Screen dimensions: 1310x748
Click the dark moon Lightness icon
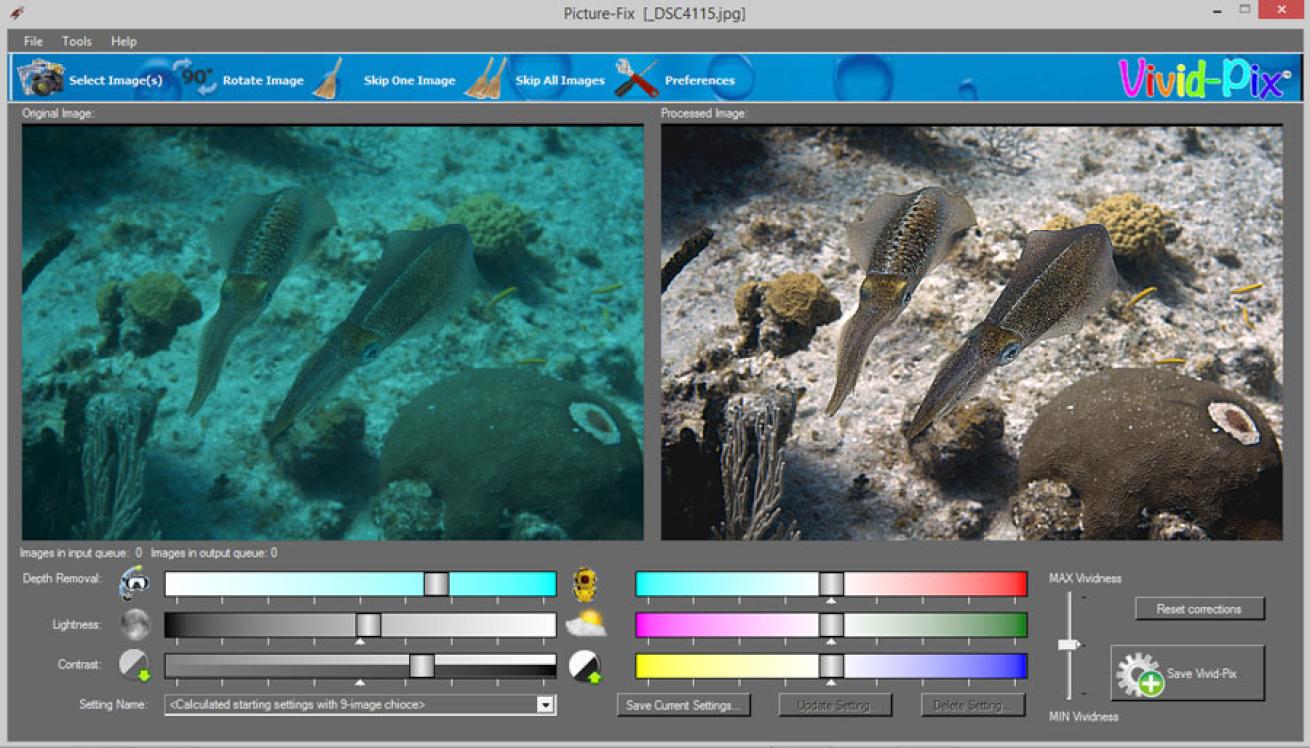point(135,625)
